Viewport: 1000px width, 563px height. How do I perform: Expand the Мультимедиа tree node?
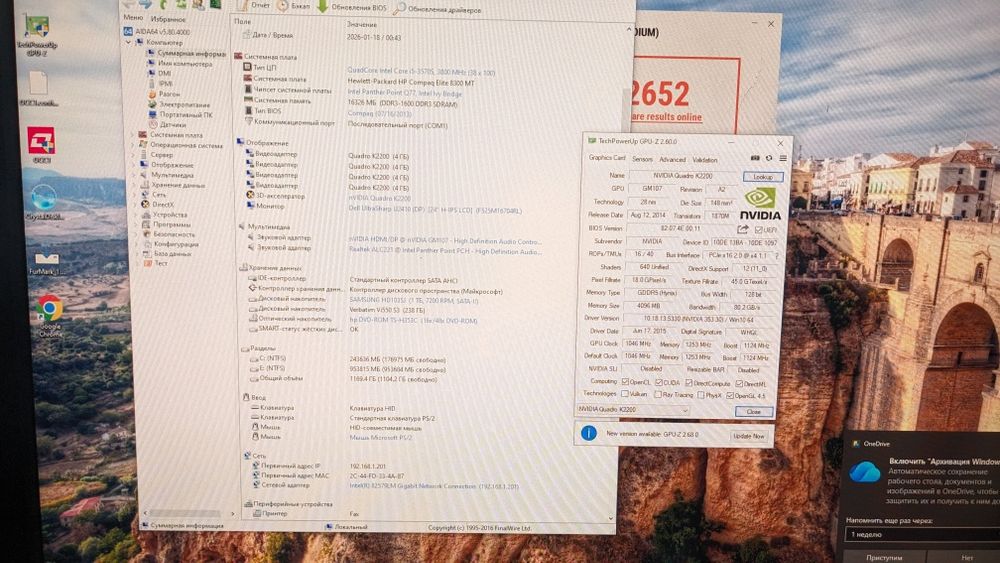tap(134, 175)
